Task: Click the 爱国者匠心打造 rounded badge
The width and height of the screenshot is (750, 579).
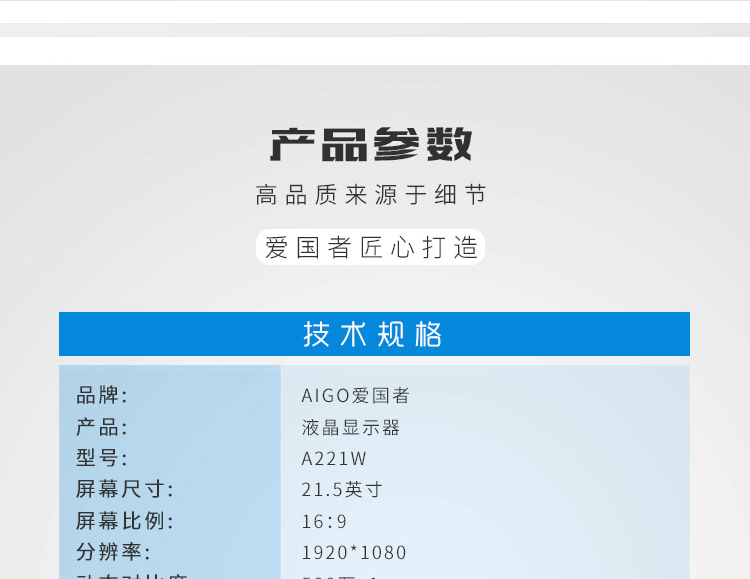Action: [x=371, y=247]
